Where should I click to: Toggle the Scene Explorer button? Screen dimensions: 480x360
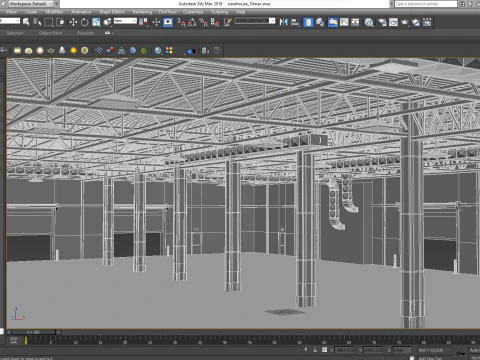tap(308, 22)
